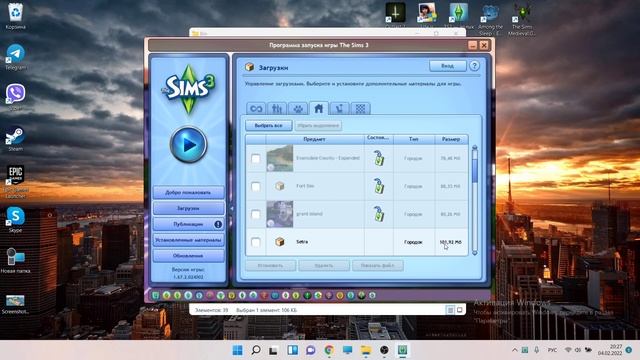This screenshot has width=640, height=360.
Task: Tick the checkbox for Evansdale County - Expanded
Action: (x=256, y=158)
